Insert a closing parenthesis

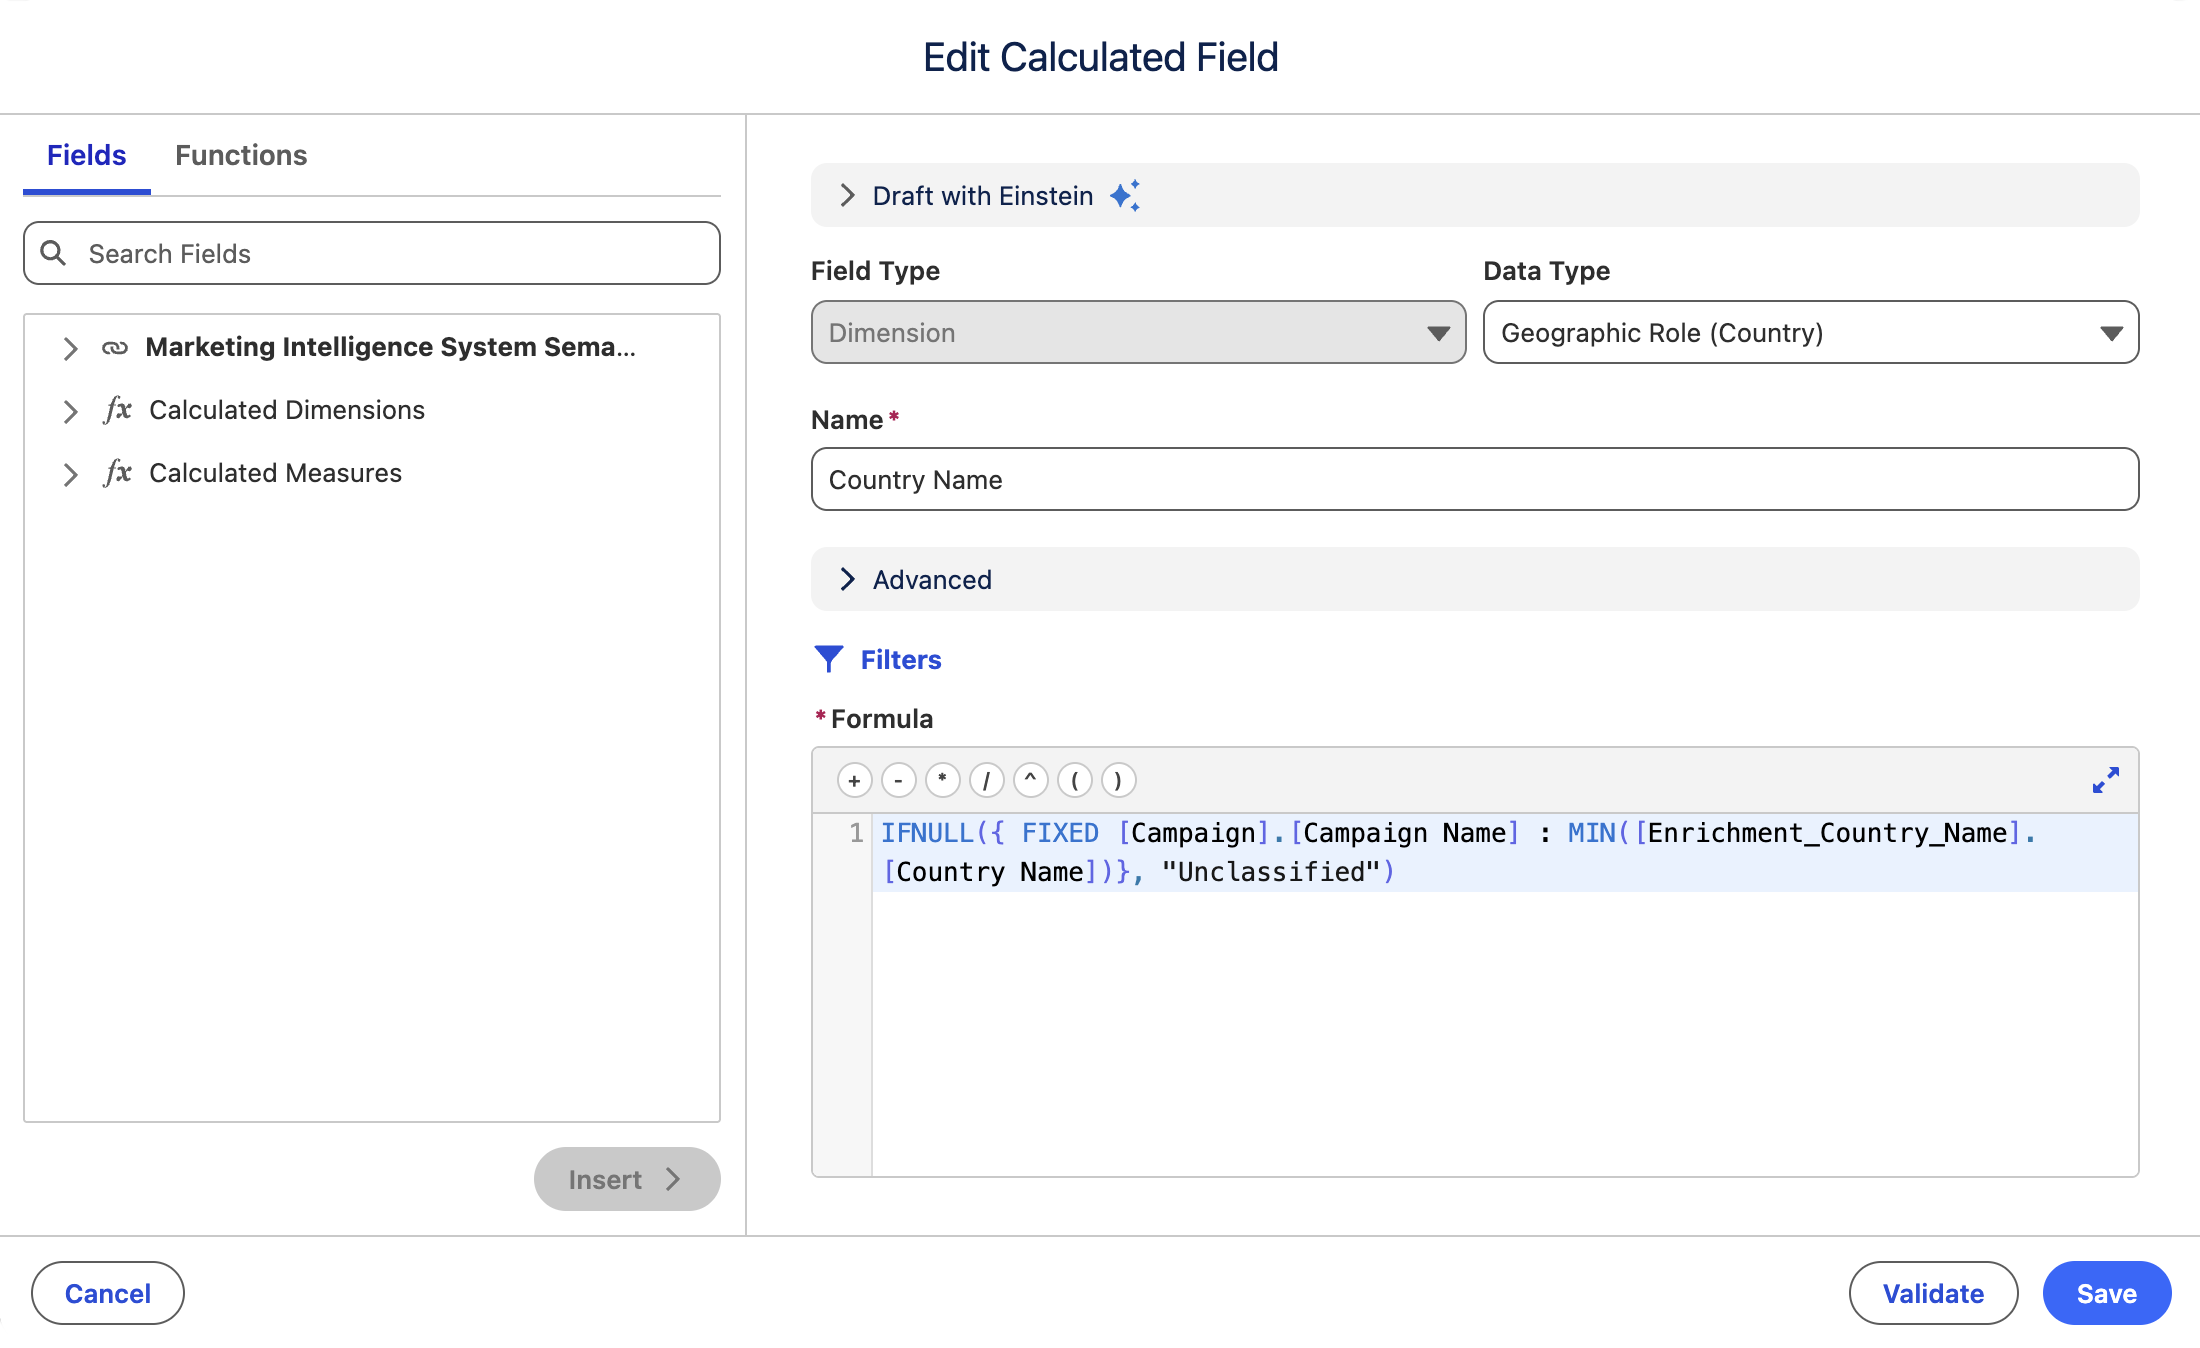point(1118,780)
